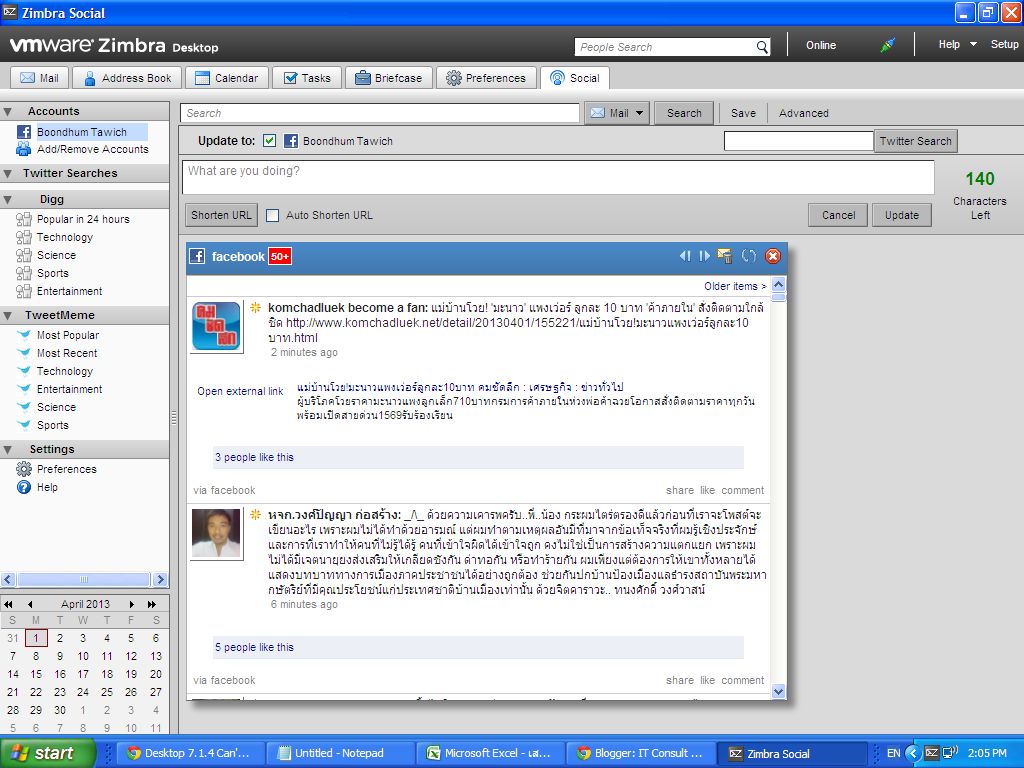
Task: Open TweetMeme Technology feed
Action: point(55,371)
